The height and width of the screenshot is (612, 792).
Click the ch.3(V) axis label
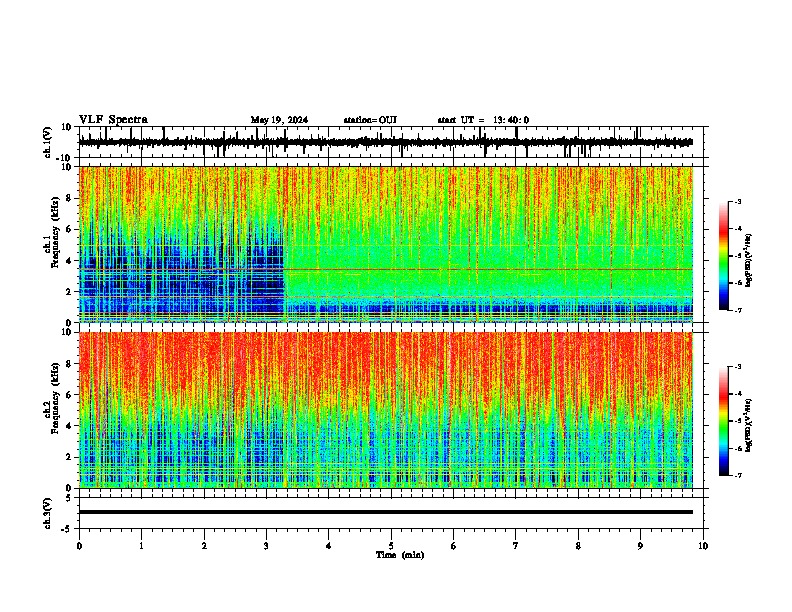tap(48, 513)
